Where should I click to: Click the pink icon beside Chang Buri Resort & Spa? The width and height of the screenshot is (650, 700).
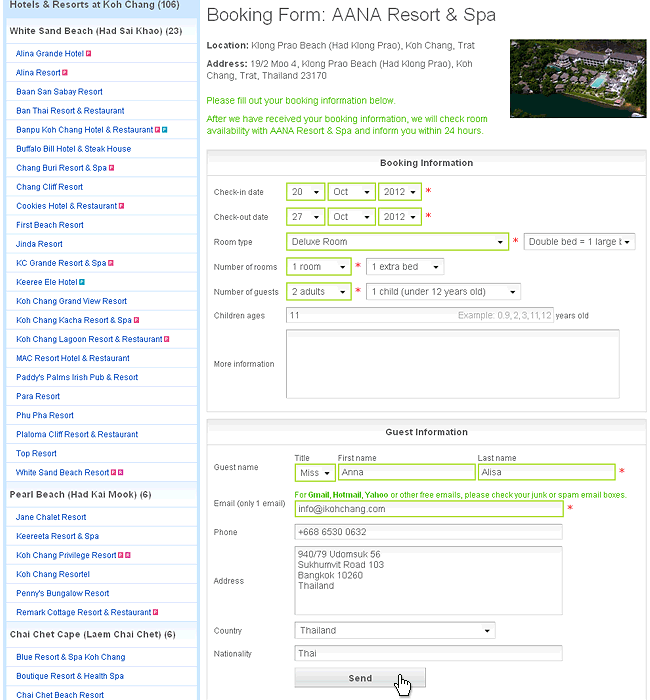coord(111,168)
